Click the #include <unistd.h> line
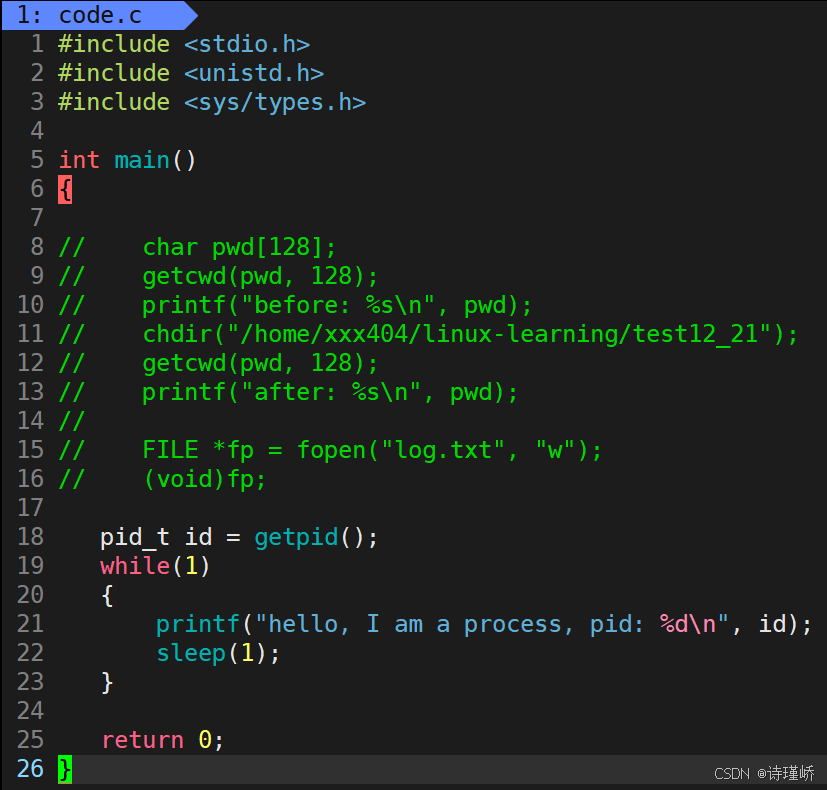Screen dimensions: 827x790 coord(191,73)
